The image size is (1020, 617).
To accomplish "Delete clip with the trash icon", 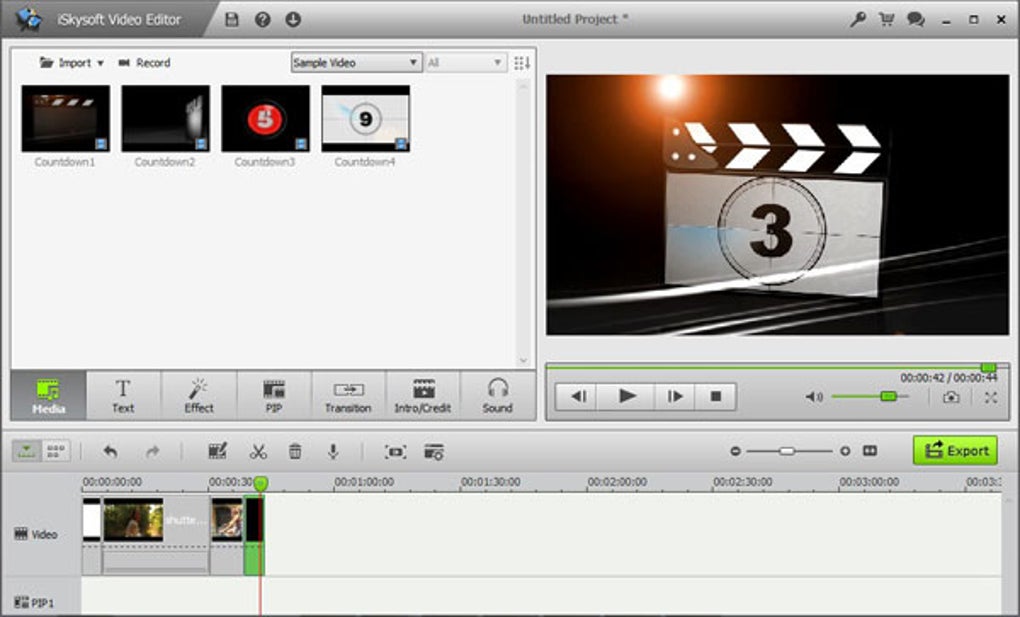I will click(295, 451).
